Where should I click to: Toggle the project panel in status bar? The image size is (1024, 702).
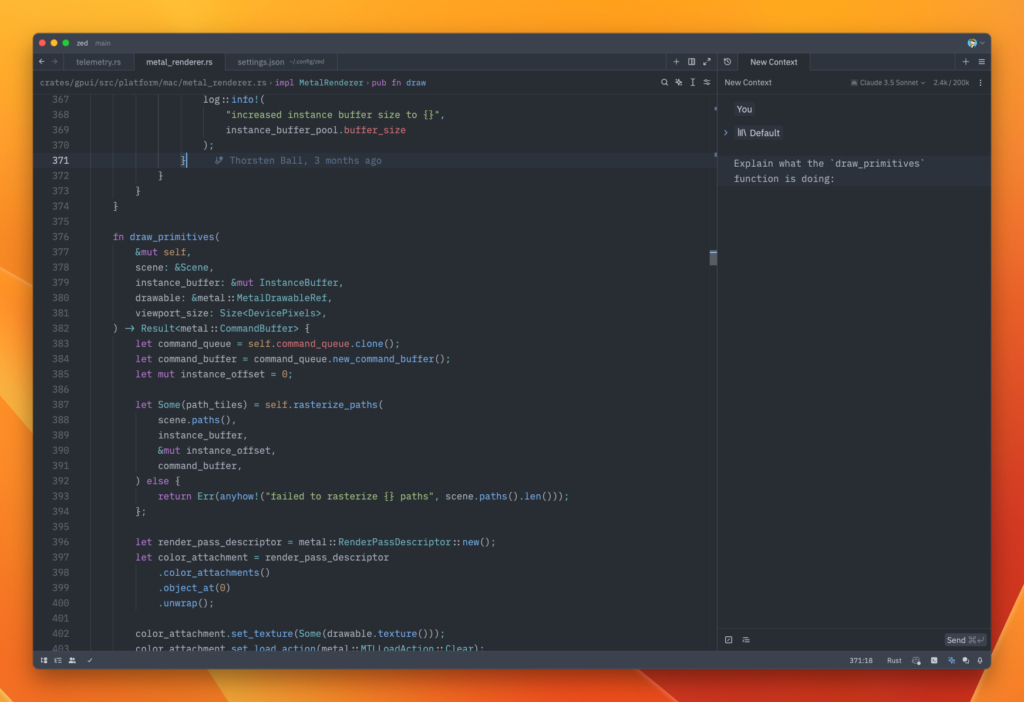(x=44, y=660)
